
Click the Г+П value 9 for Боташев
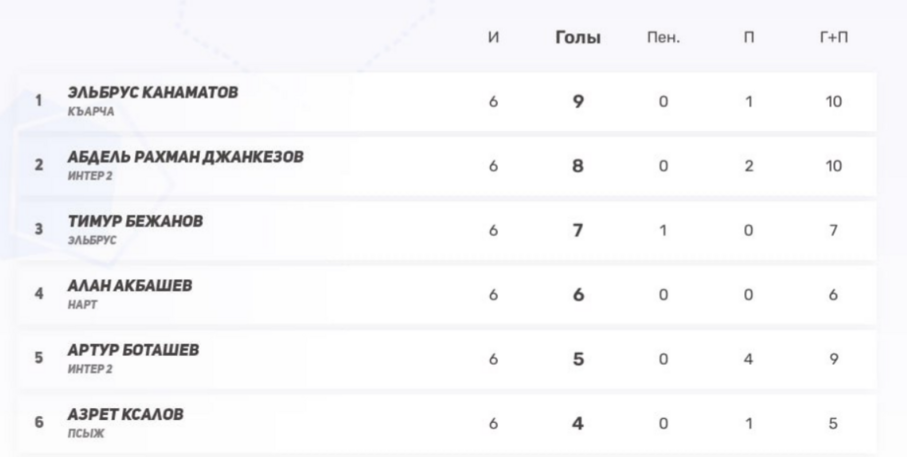click(x=834, y=357)
